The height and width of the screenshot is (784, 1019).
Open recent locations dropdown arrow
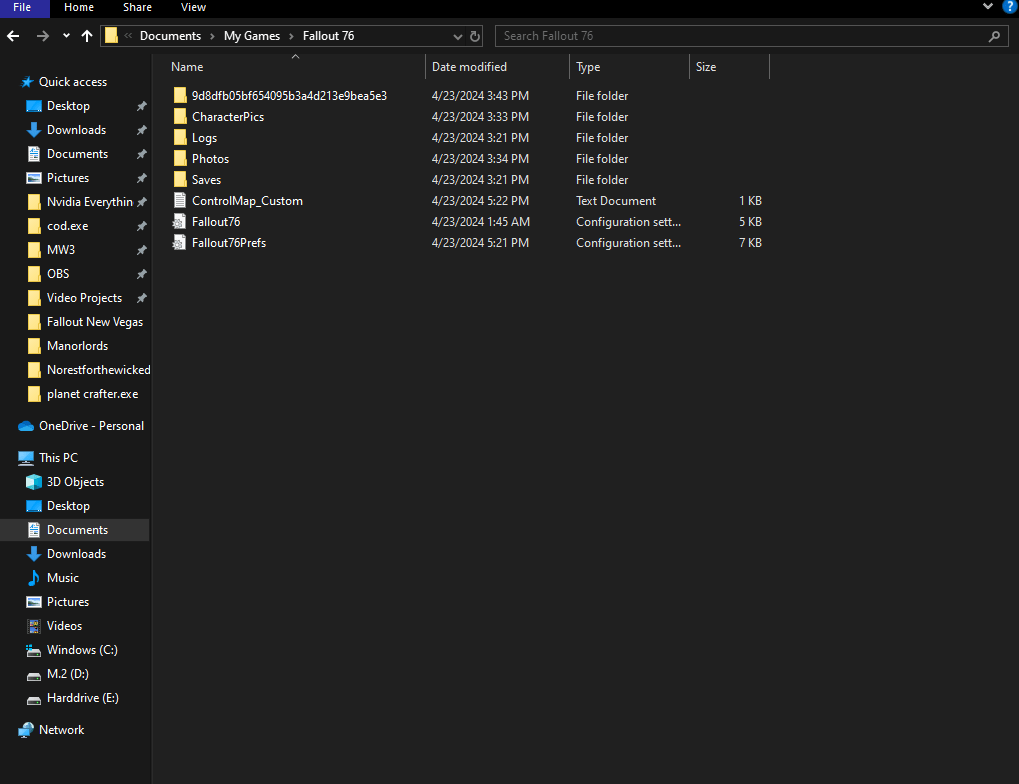click(x=66, y=36)
